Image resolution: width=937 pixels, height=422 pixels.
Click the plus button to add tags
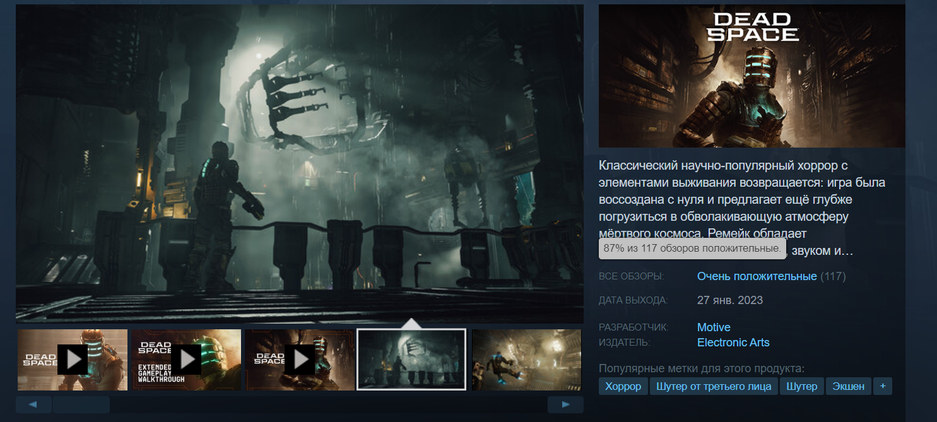click(883, 386)
